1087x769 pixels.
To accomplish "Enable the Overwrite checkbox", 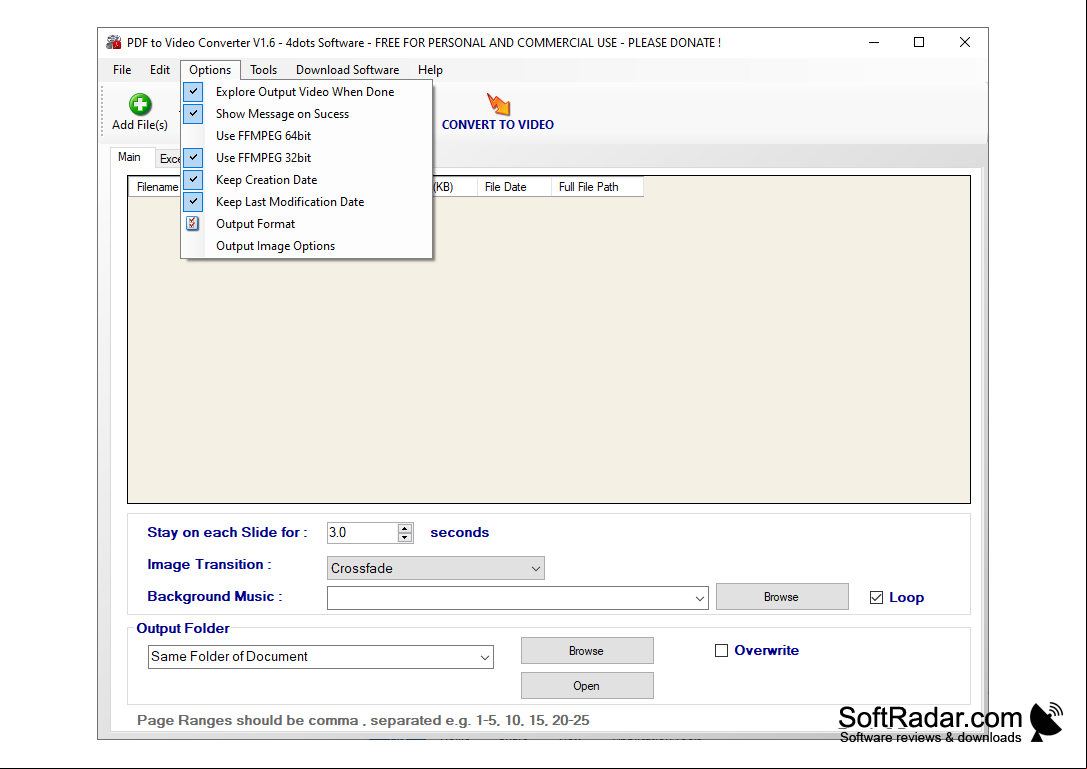I will click(722, 650).
